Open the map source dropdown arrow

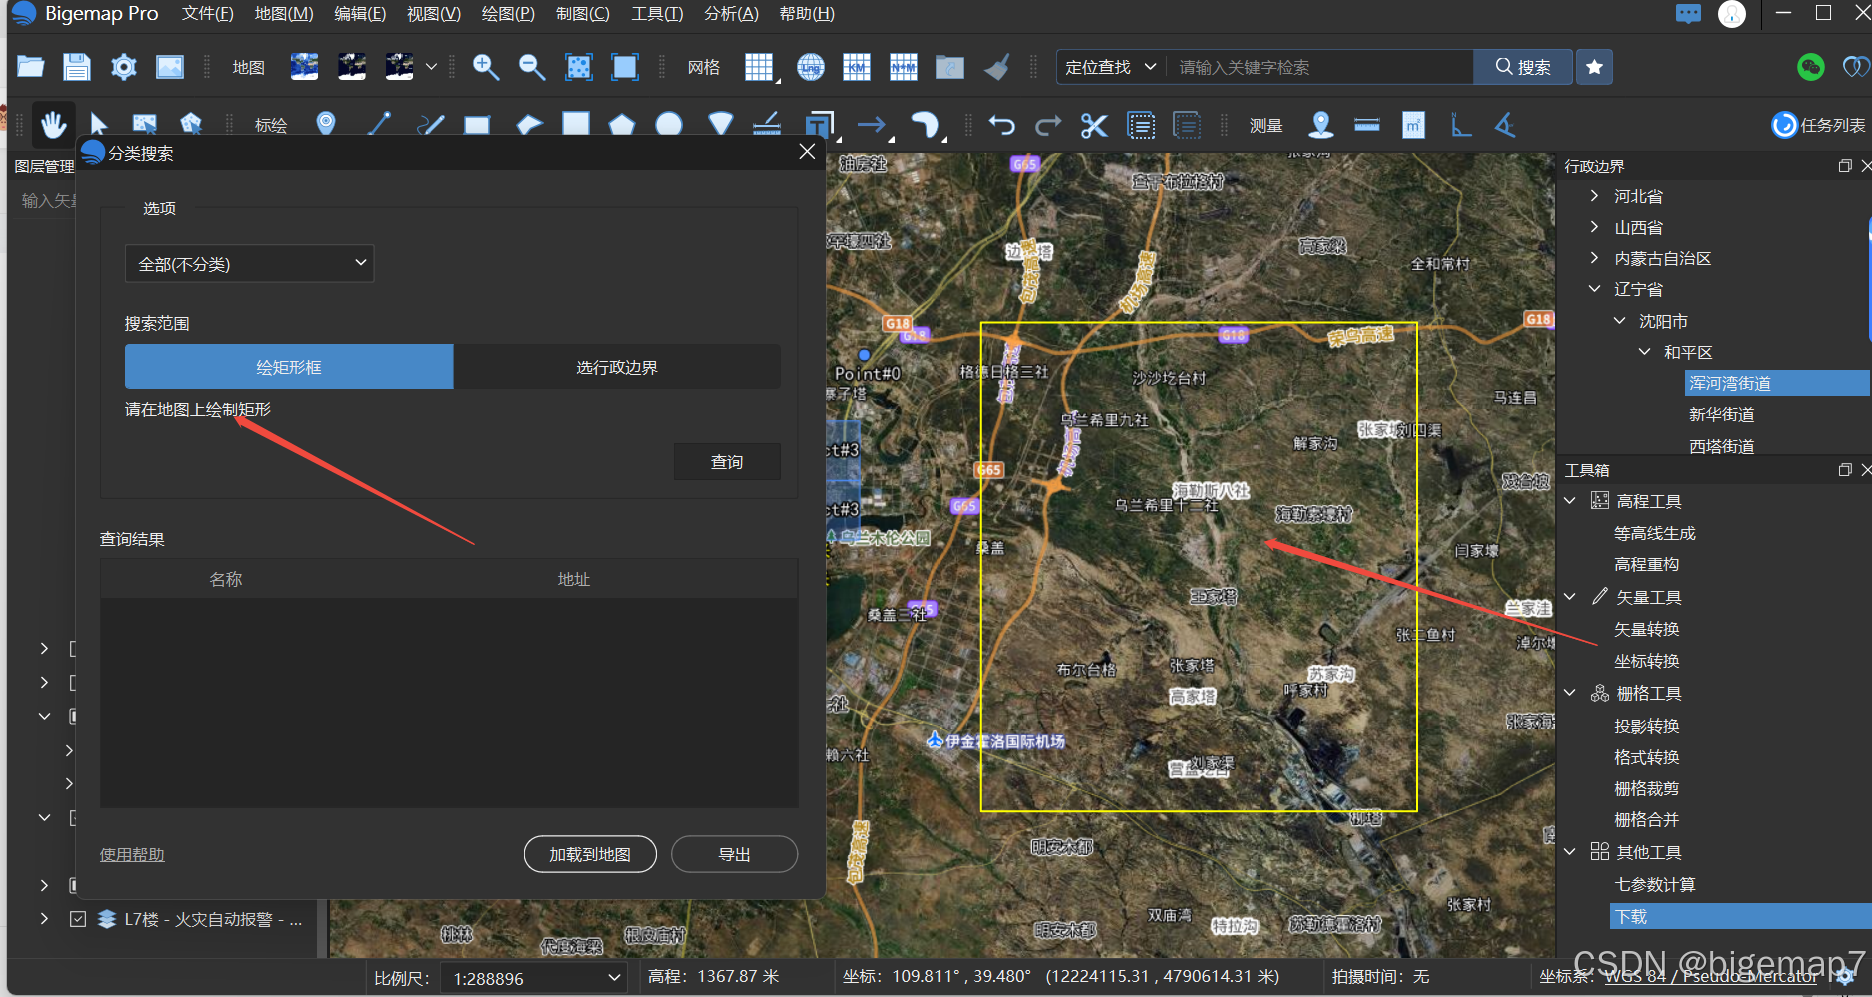[x=431, y=67]
